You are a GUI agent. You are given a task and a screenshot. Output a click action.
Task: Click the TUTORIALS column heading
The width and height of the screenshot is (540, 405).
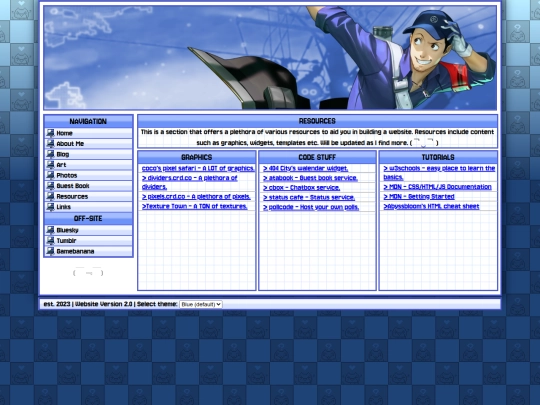pyautogui.click(x=438, y=157)
